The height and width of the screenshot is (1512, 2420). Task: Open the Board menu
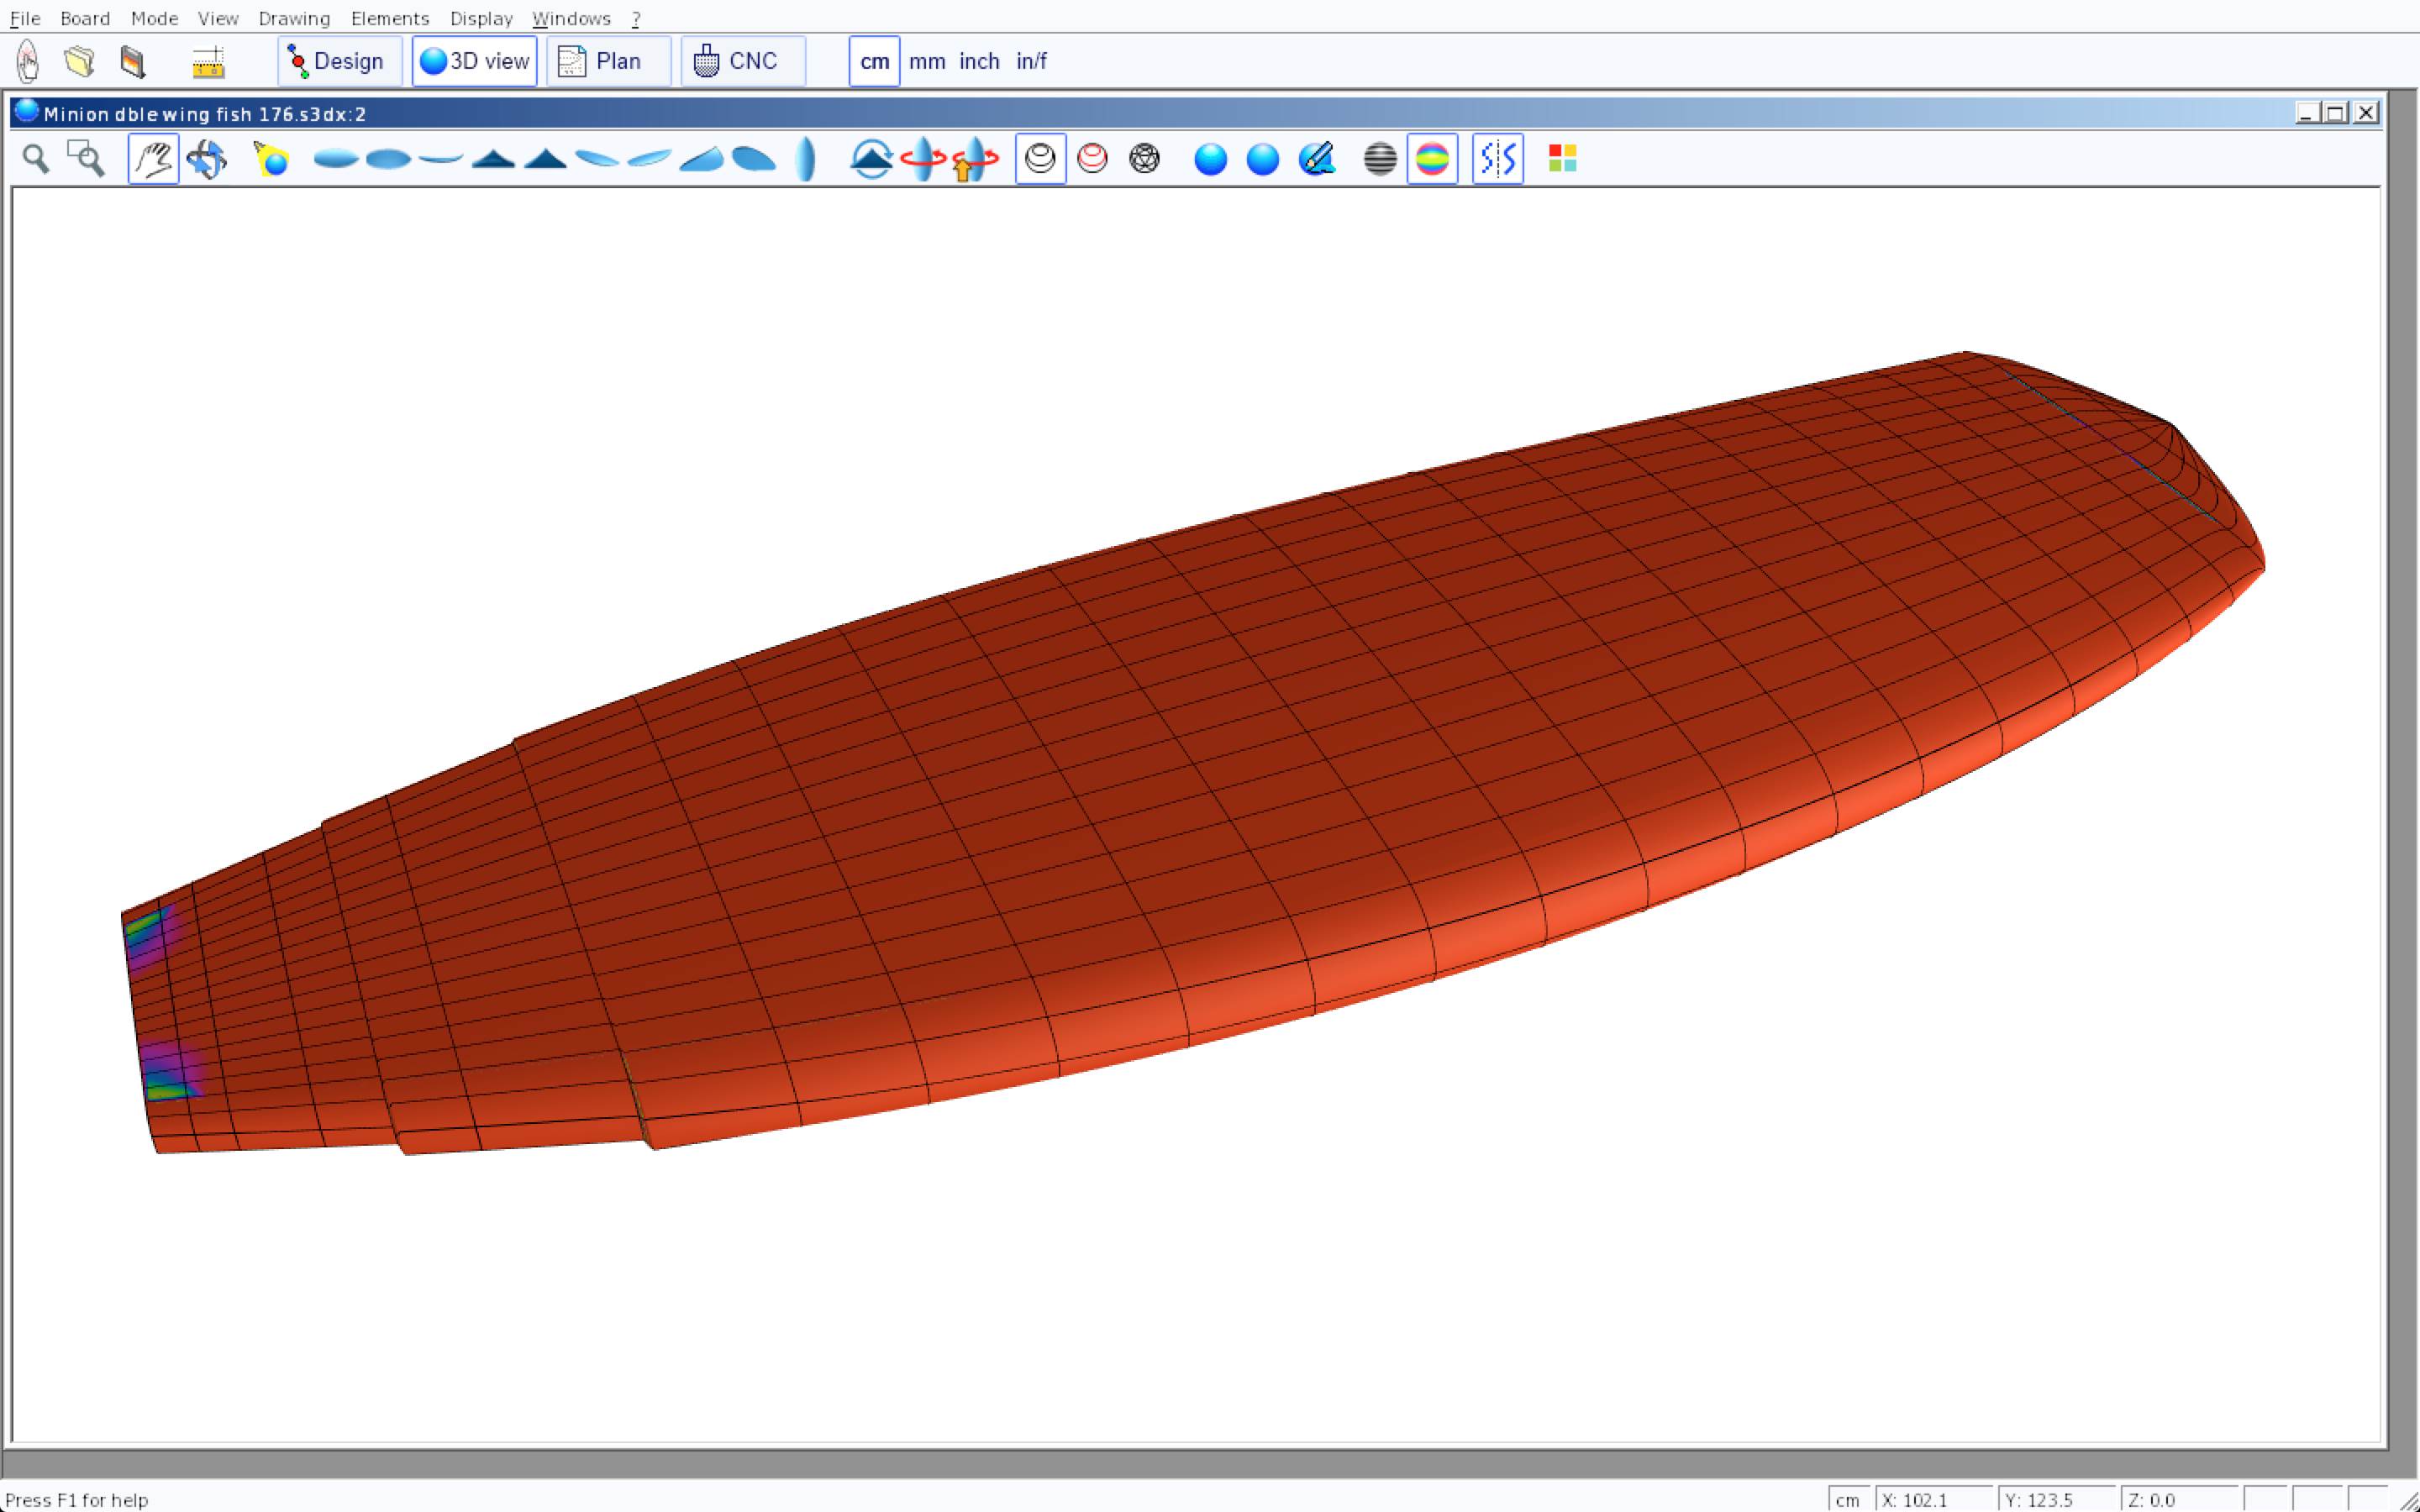tap(85, 18)
